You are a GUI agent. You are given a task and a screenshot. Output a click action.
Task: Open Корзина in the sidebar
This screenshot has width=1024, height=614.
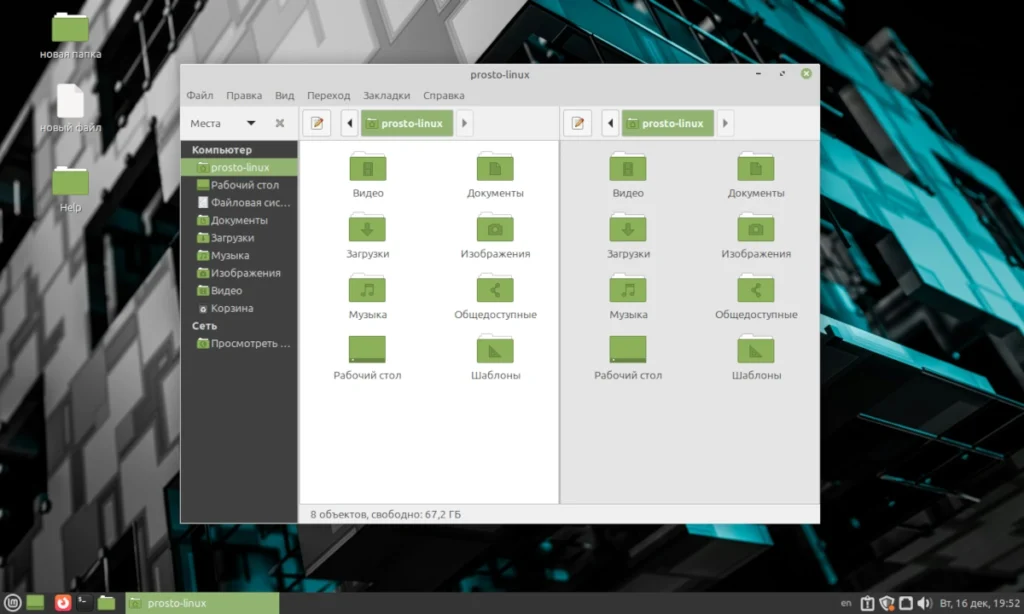coord(239,308)
